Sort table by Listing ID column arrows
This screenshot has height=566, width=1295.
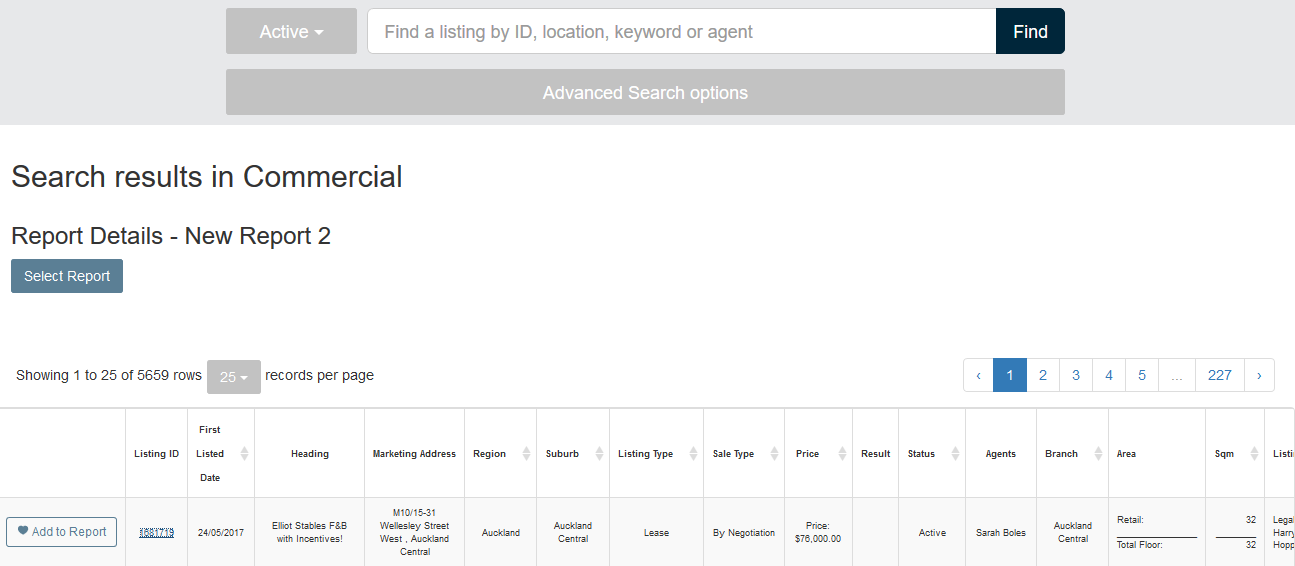click(157, 454)
